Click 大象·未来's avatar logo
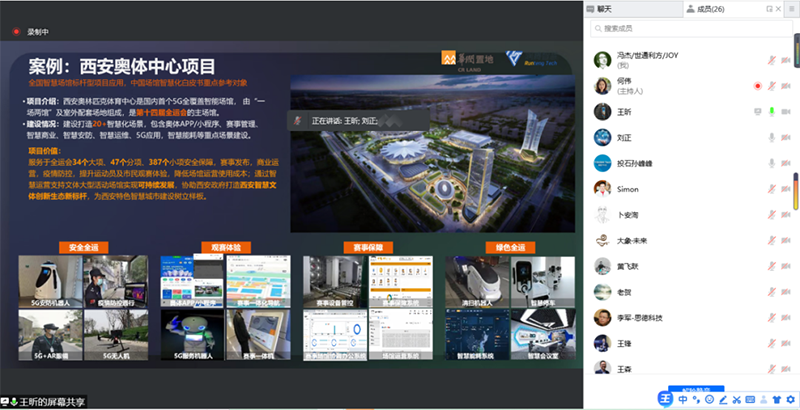Image resolution: width=800 pixels, height=410 pixels. pos(603,240)
